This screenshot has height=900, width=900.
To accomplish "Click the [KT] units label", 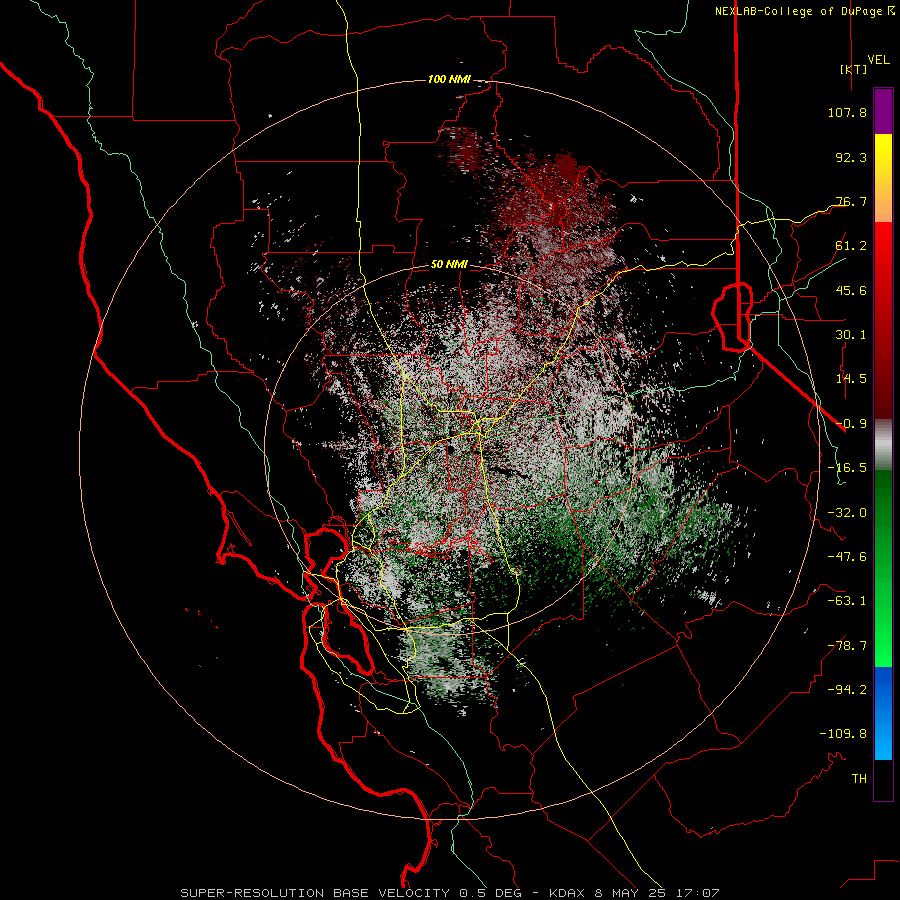I will (853, 69).
